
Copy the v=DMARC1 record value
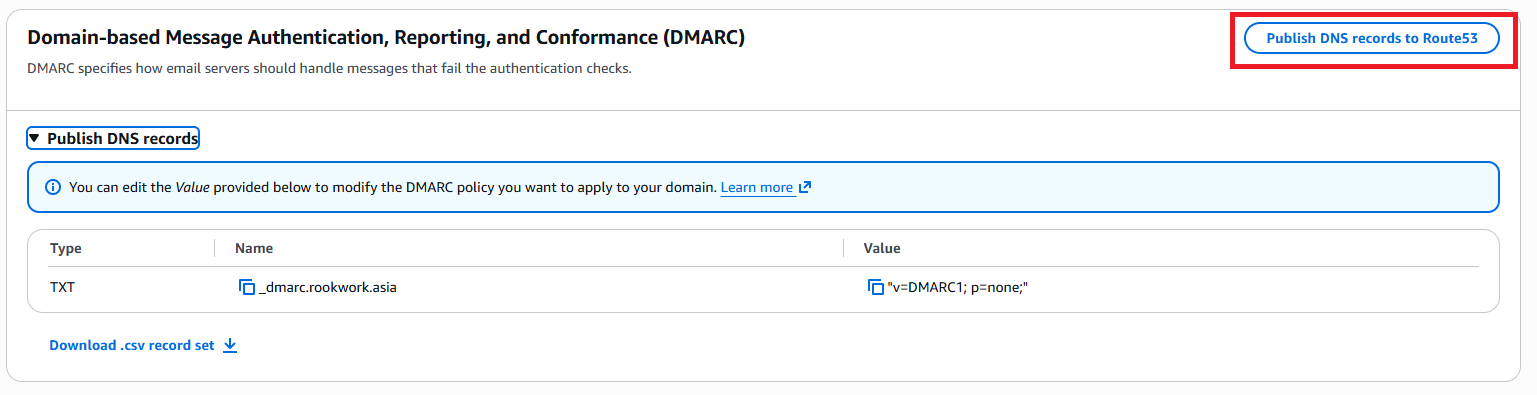[x=876, y=288]
